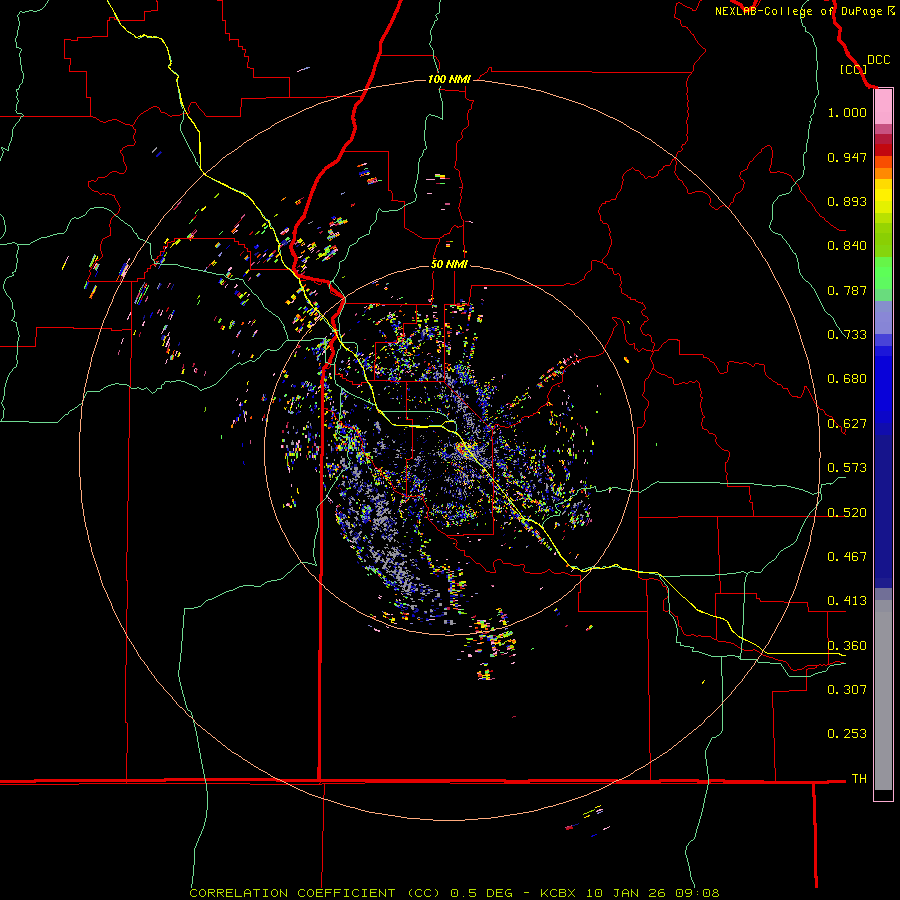Click the 0.840 value on the legend
Image resolution: width=900 pixels, height=900 pixels.
(x=847, y=246)
